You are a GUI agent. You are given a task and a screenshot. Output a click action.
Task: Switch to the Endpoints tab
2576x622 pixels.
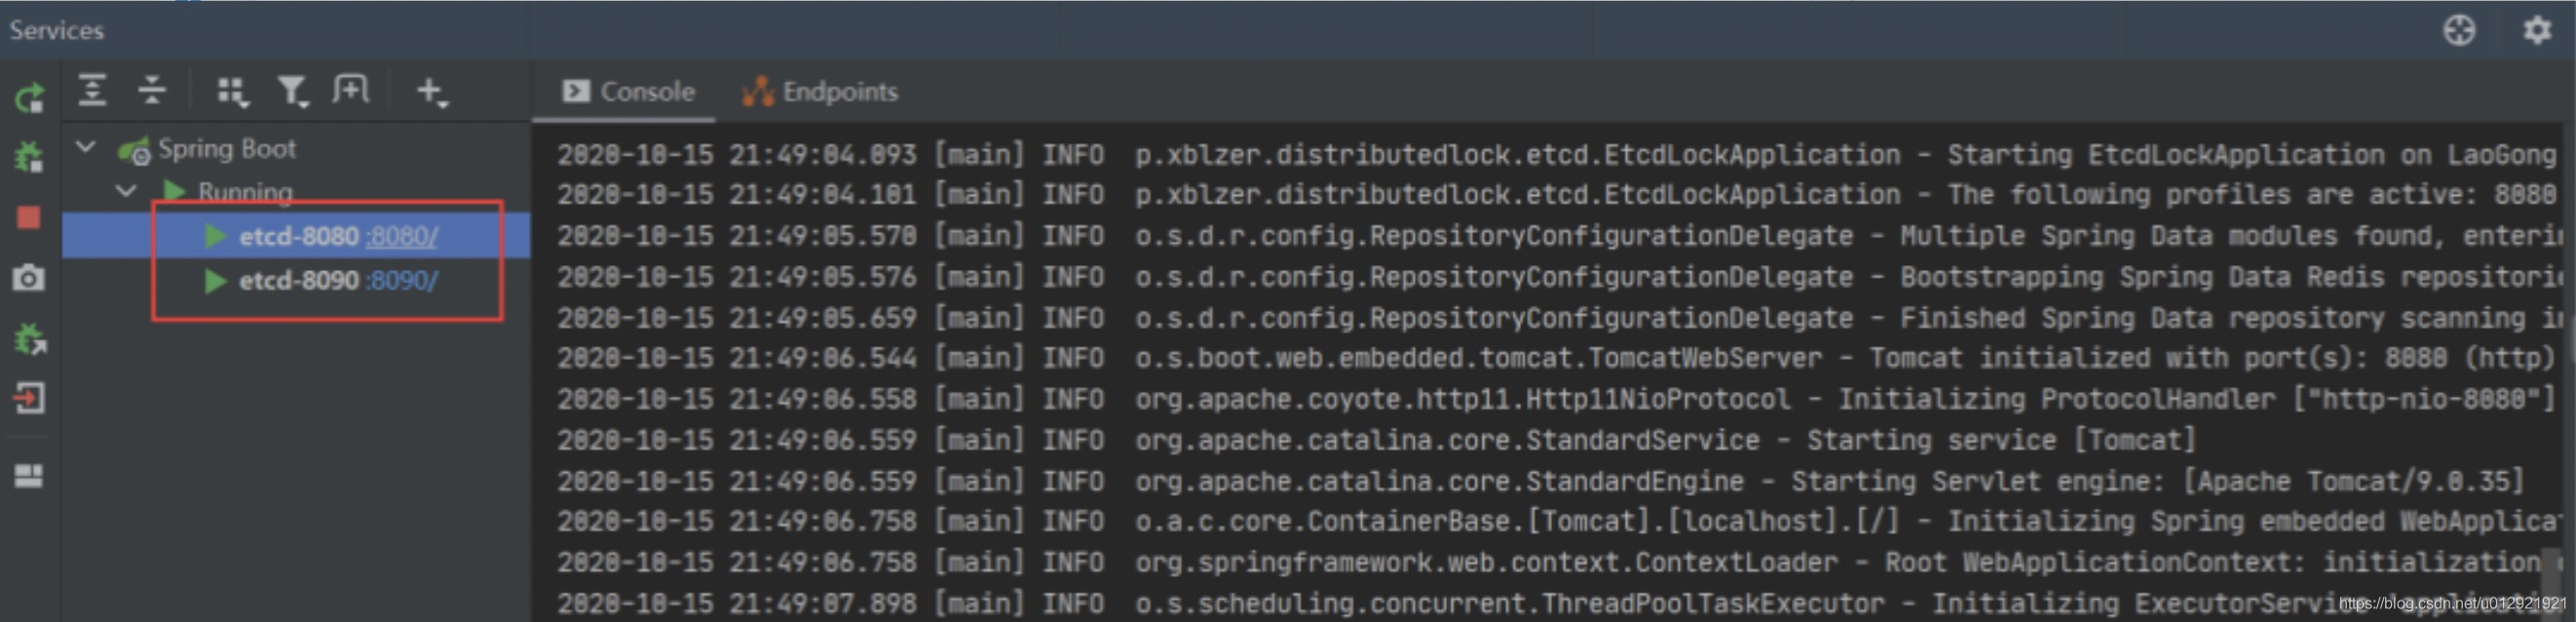pos(820,91)
